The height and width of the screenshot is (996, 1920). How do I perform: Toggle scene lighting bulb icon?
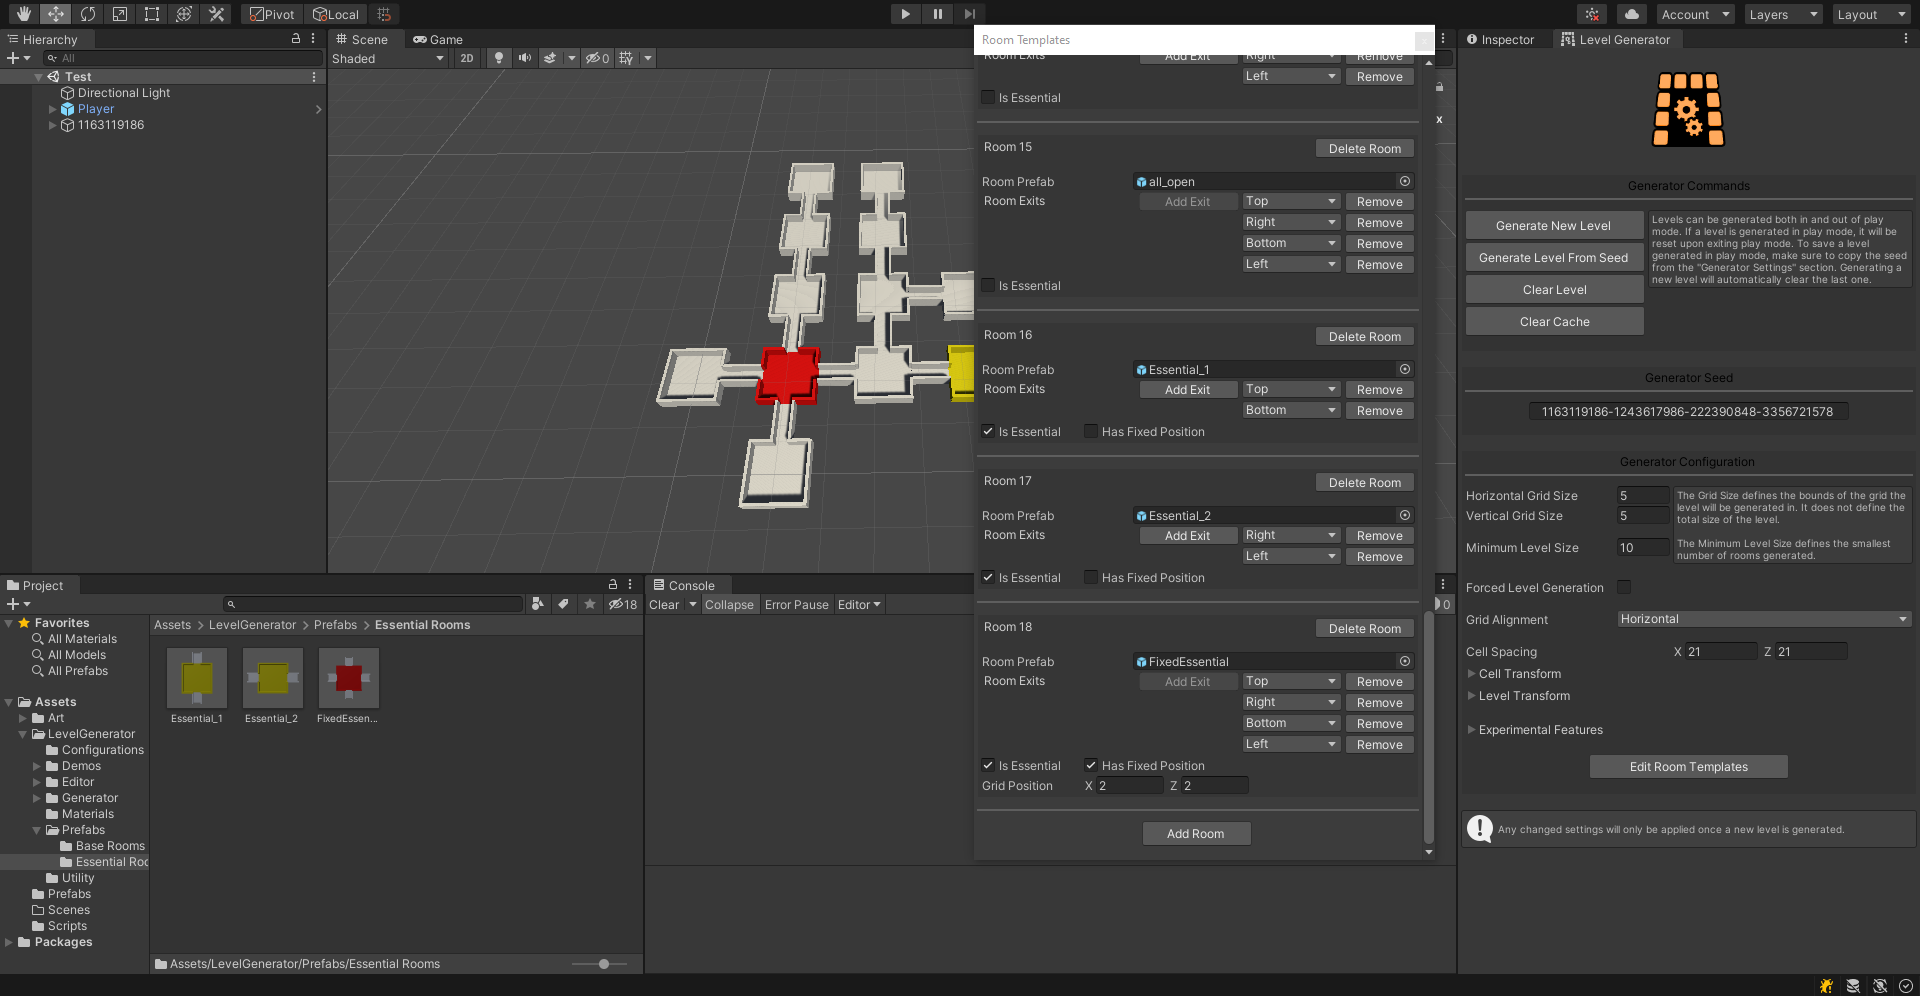point(498,58)
